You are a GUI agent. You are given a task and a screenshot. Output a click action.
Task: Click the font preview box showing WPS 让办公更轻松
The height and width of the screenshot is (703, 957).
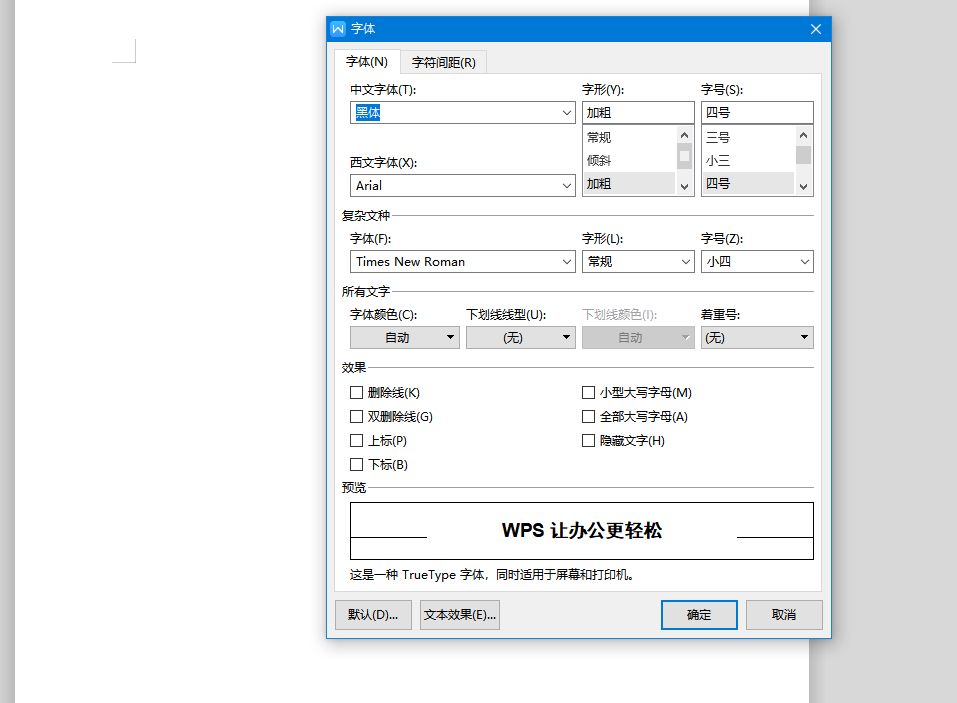582,531
